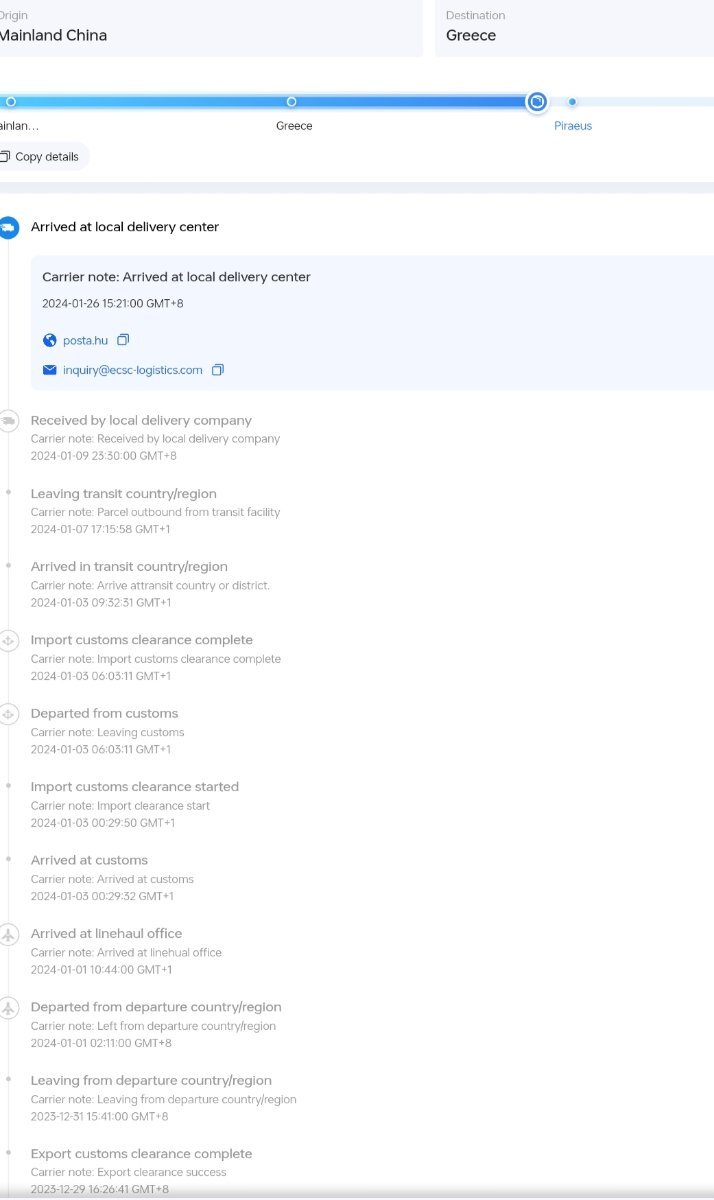Click the Piraeus label under the progress bar
This screenshot has height=1200, width=714.
573,126
